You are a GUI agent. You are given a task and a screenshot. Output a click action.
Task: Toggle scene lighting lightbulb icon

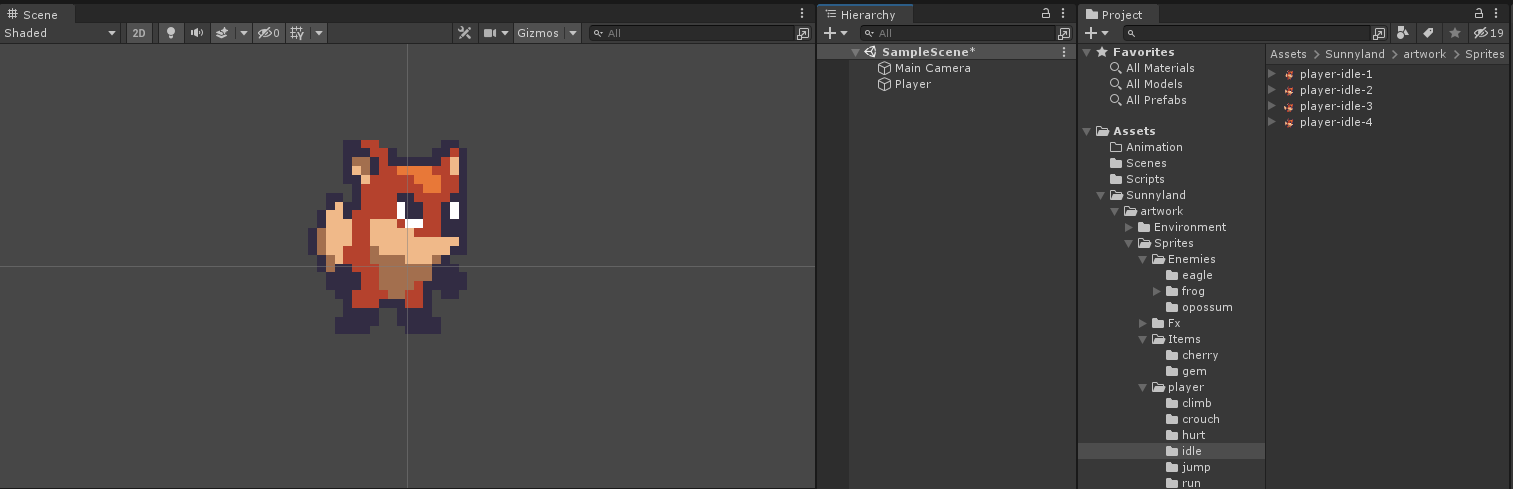click(x=171, y=33)
